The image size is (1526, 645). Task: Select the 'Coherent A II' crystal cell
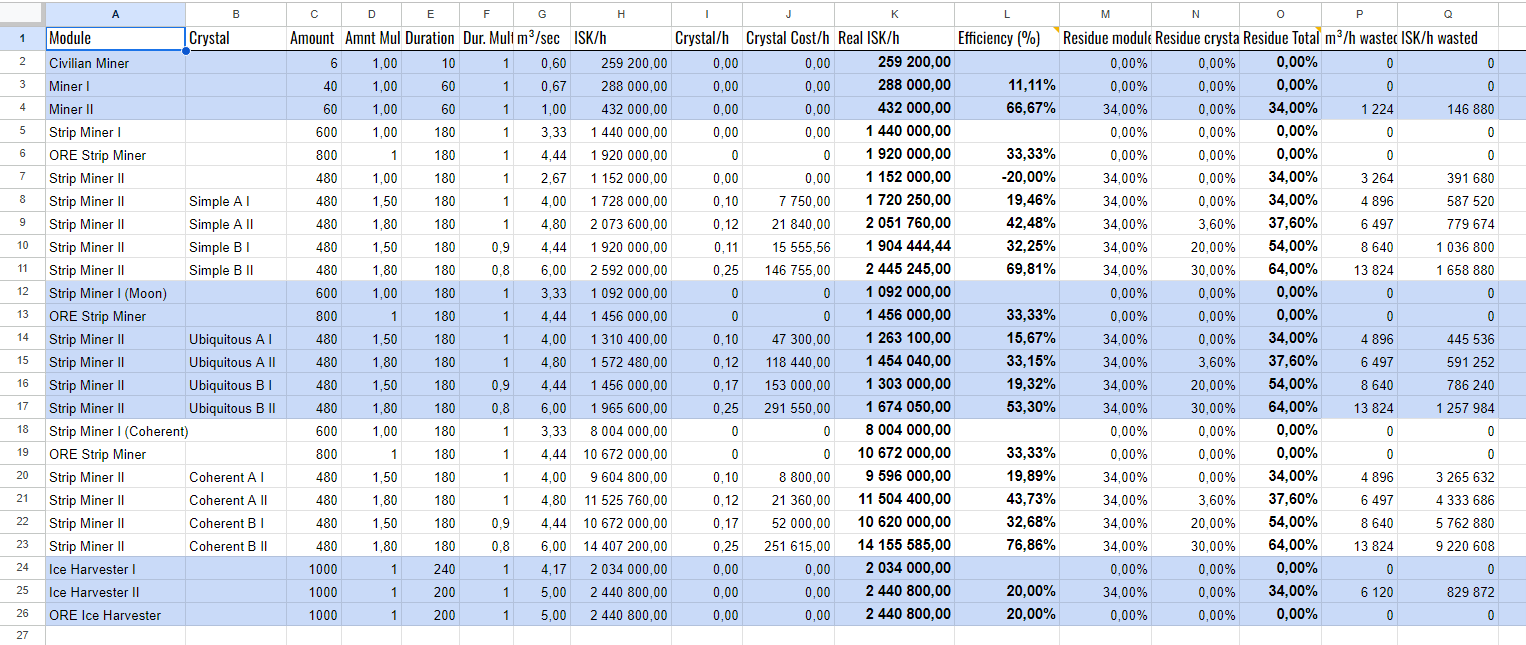235,500
